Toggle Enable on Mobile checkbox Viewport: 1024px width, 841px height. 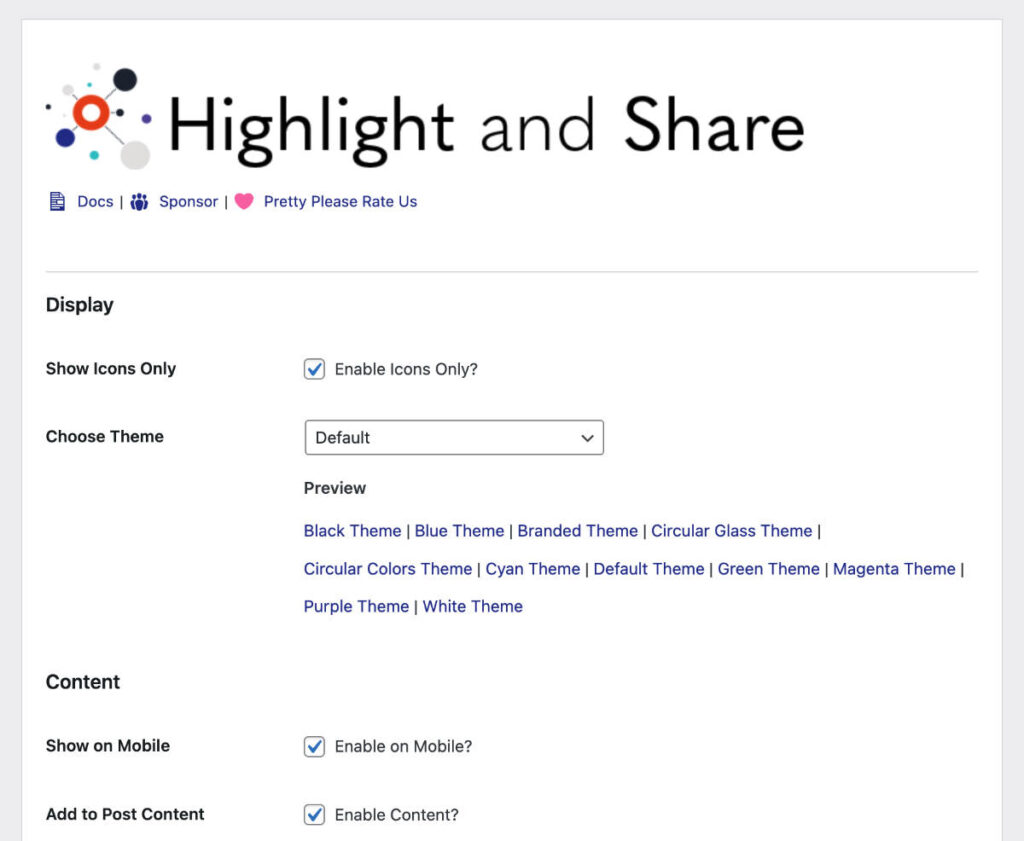point(314,746)
